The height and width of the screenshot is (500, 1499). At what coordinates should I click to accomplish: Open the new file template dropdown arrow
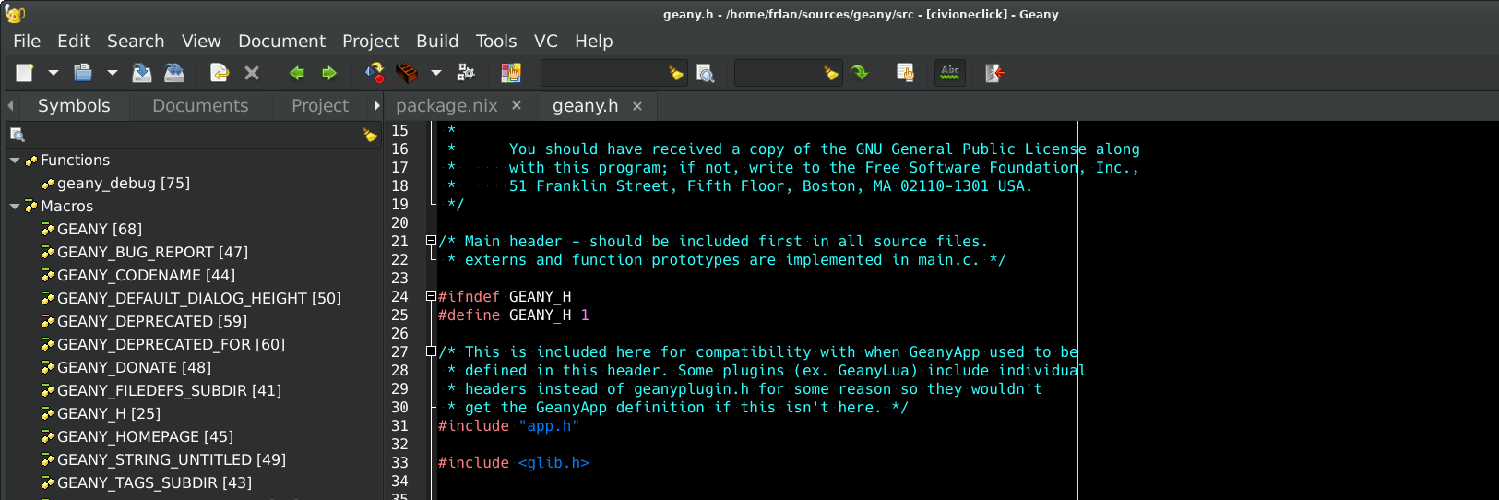[x=53, y=73]
